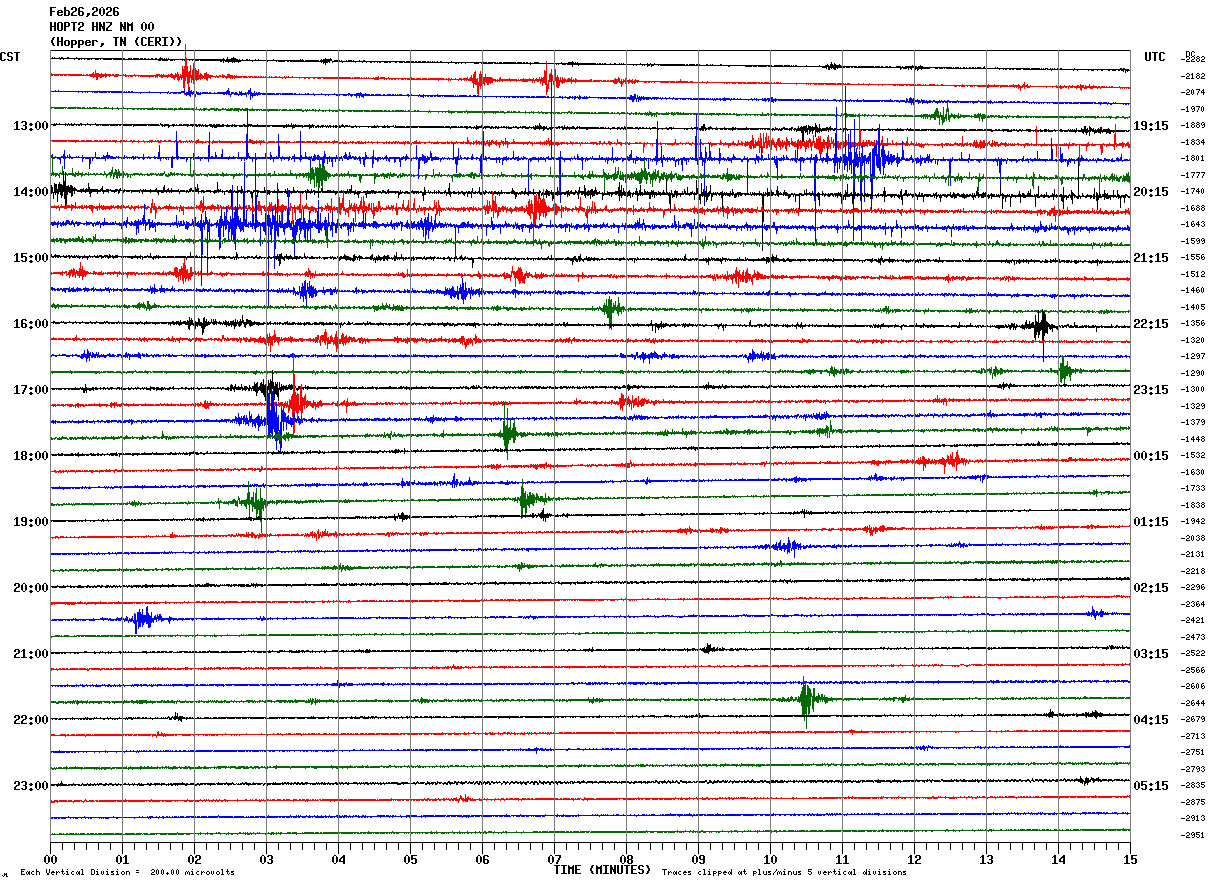Viewport: 1210px width, 886px height.
Task: Click the station header 'HOPT2 HNZ NM 00'
Action: [102, 27]
